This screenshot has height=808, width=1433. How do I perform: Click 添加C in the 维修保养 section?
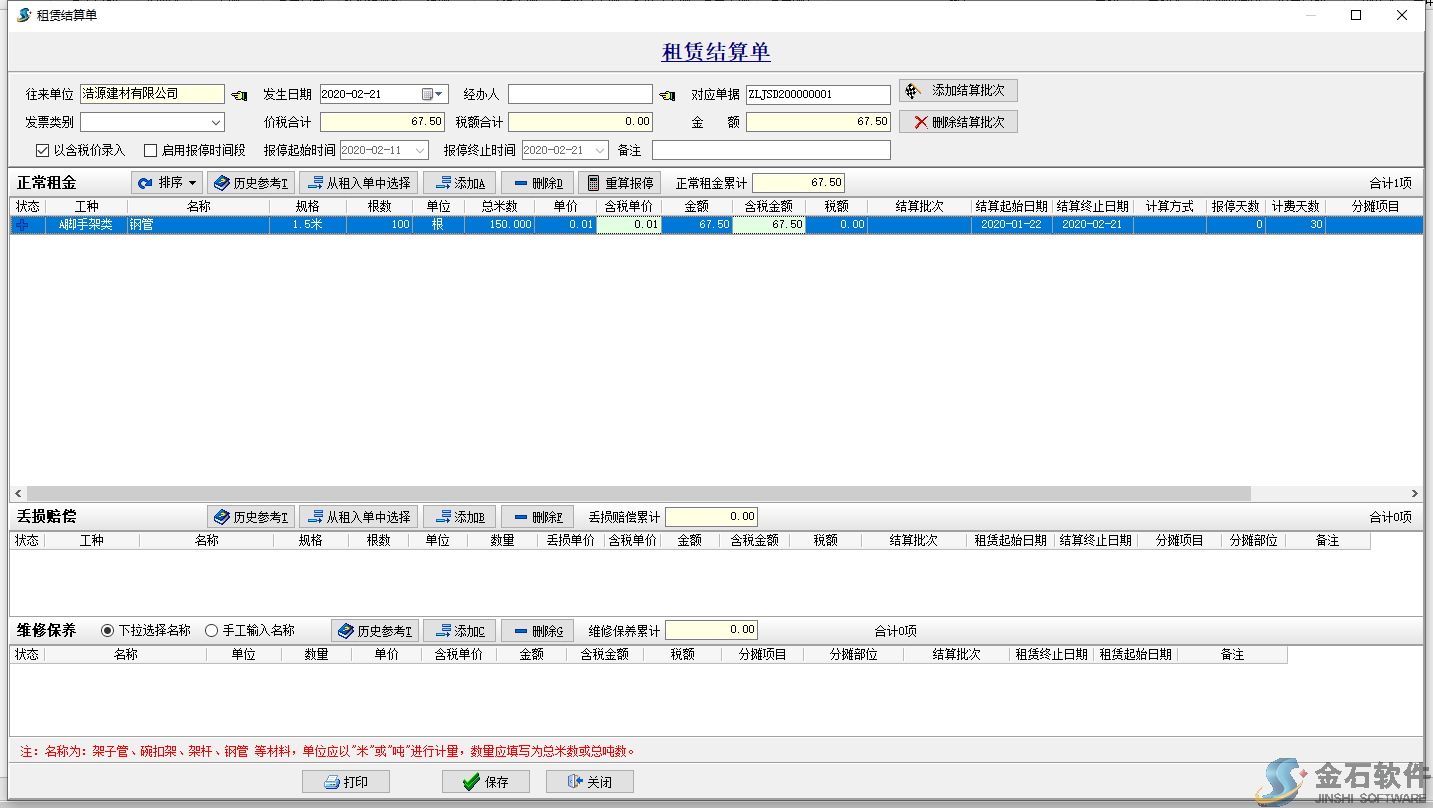click(458, 629)
